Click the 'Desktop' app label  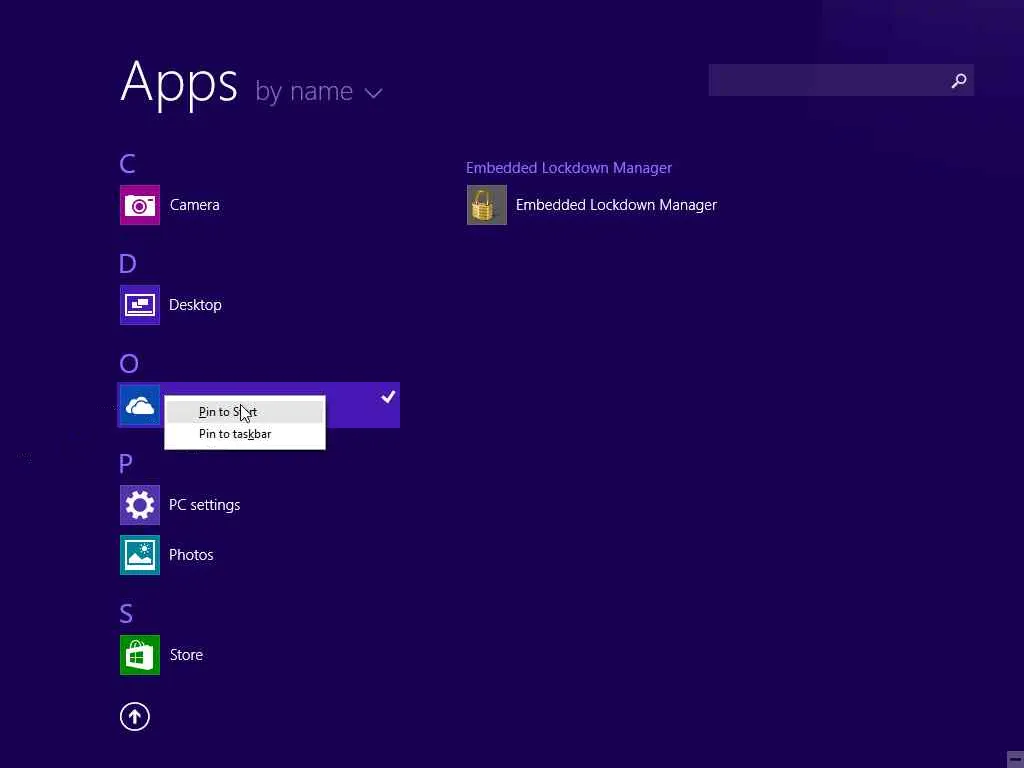click(x=195, y=305)
